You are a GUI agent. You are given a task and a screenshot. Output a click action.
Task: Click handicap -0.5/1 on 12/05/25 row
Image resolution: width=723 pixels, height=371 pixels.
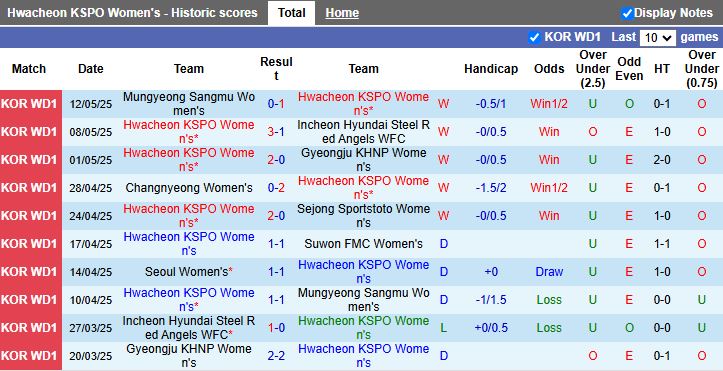click(491, 104)
